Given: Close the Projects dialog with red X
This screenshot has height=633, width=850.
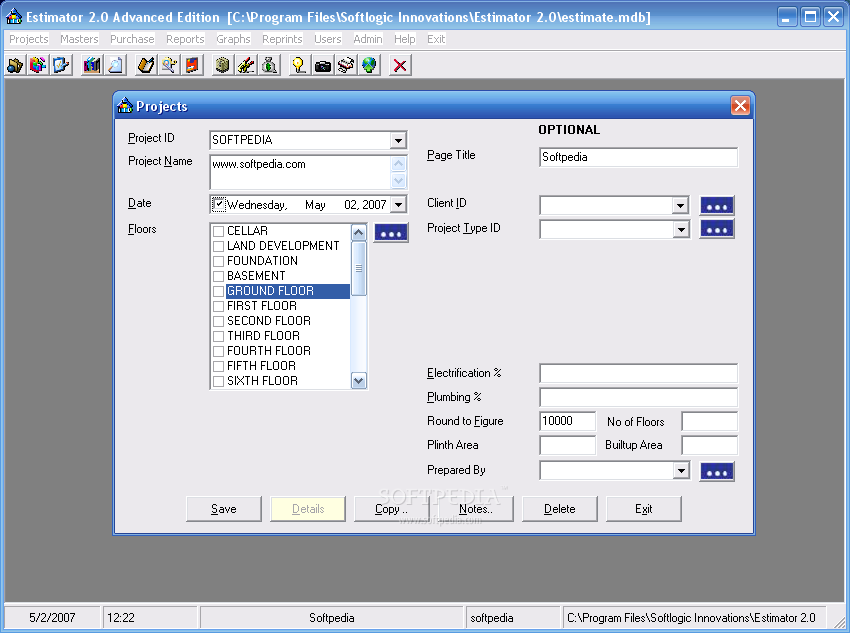Looking at the screenshot, I should [740, 106].
